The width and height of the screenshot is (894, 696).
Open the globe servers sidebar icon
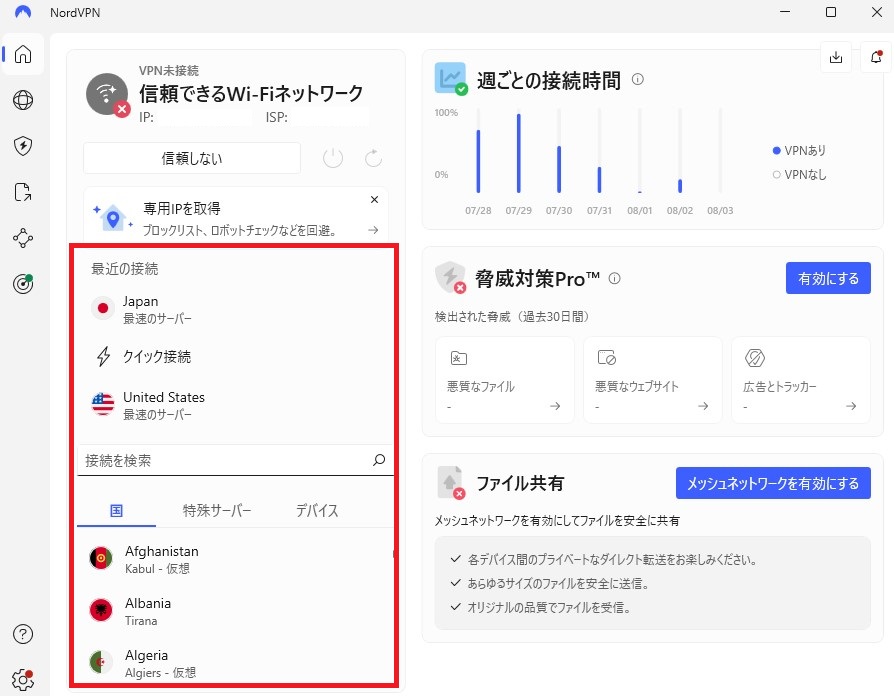[23, 100]
